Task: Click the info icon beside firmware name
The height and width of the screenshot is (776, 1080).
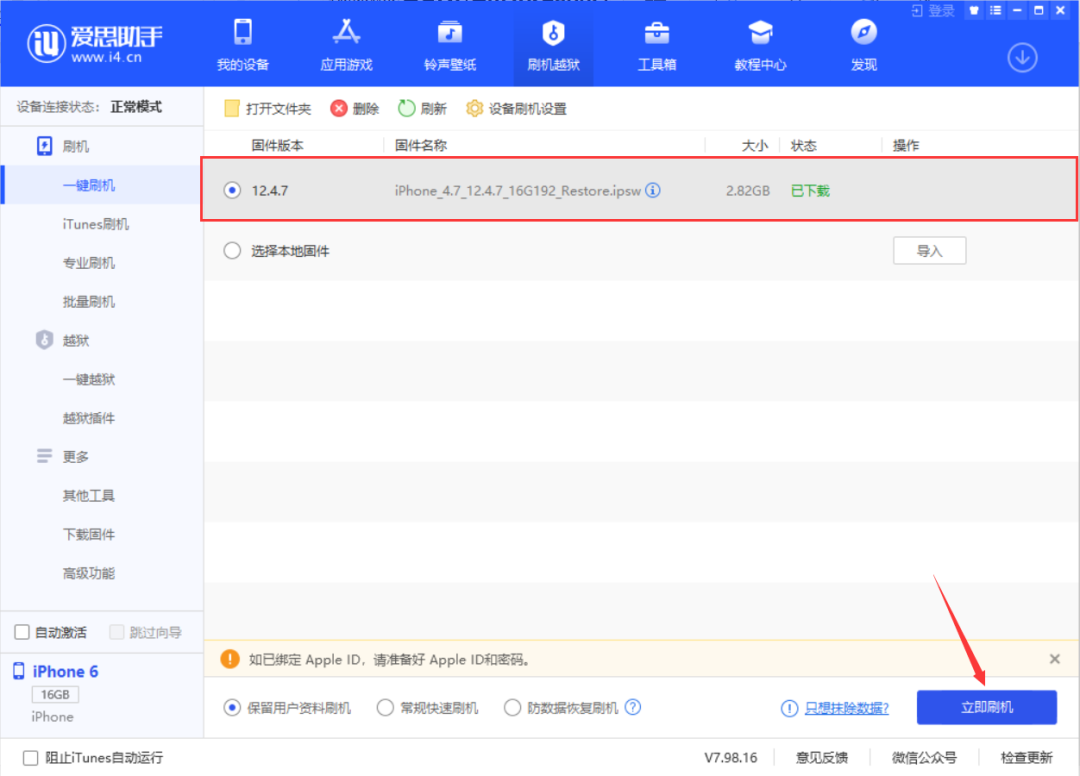Action: (653, 190)
